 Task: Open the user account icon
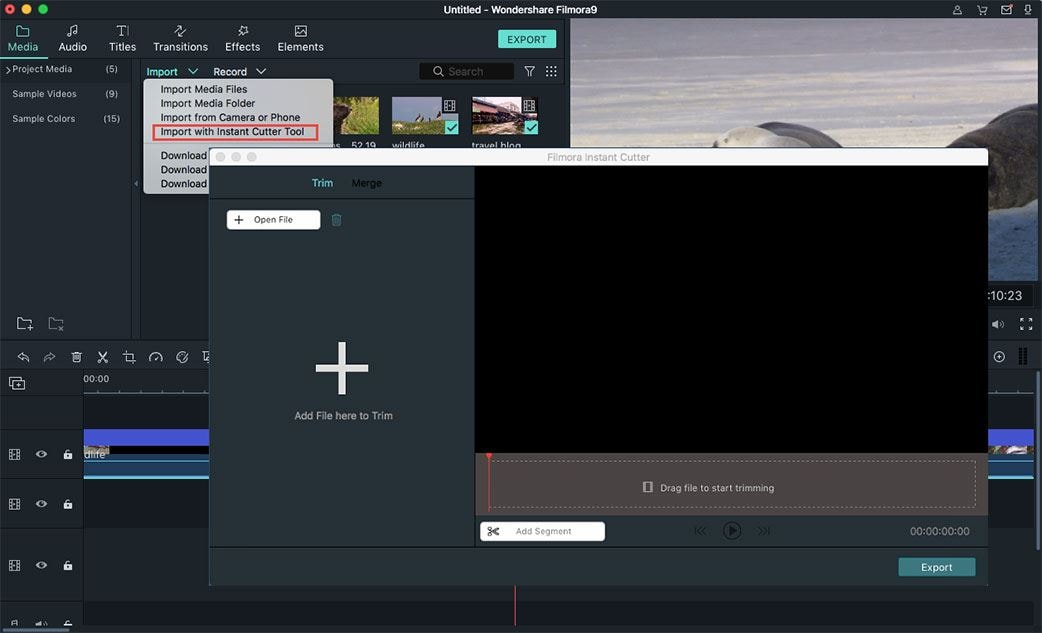point(957,10)
